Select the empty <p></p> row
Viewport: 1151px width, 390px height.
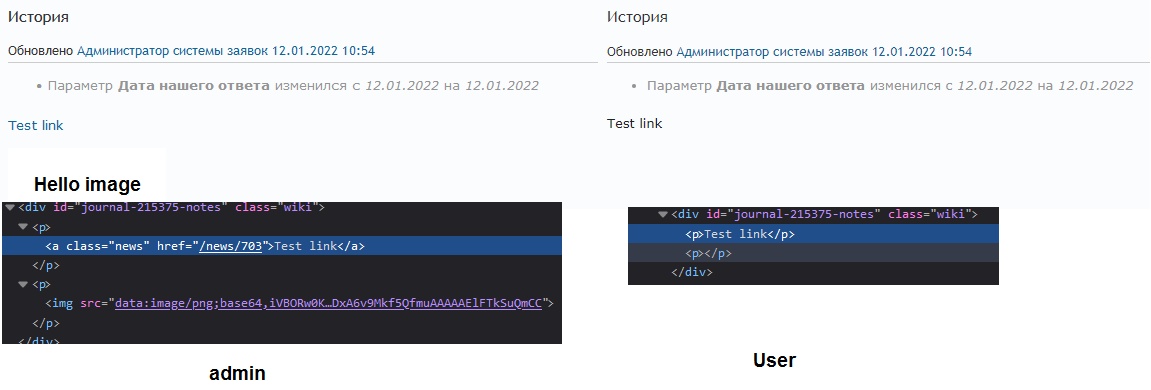pos(813,253)
